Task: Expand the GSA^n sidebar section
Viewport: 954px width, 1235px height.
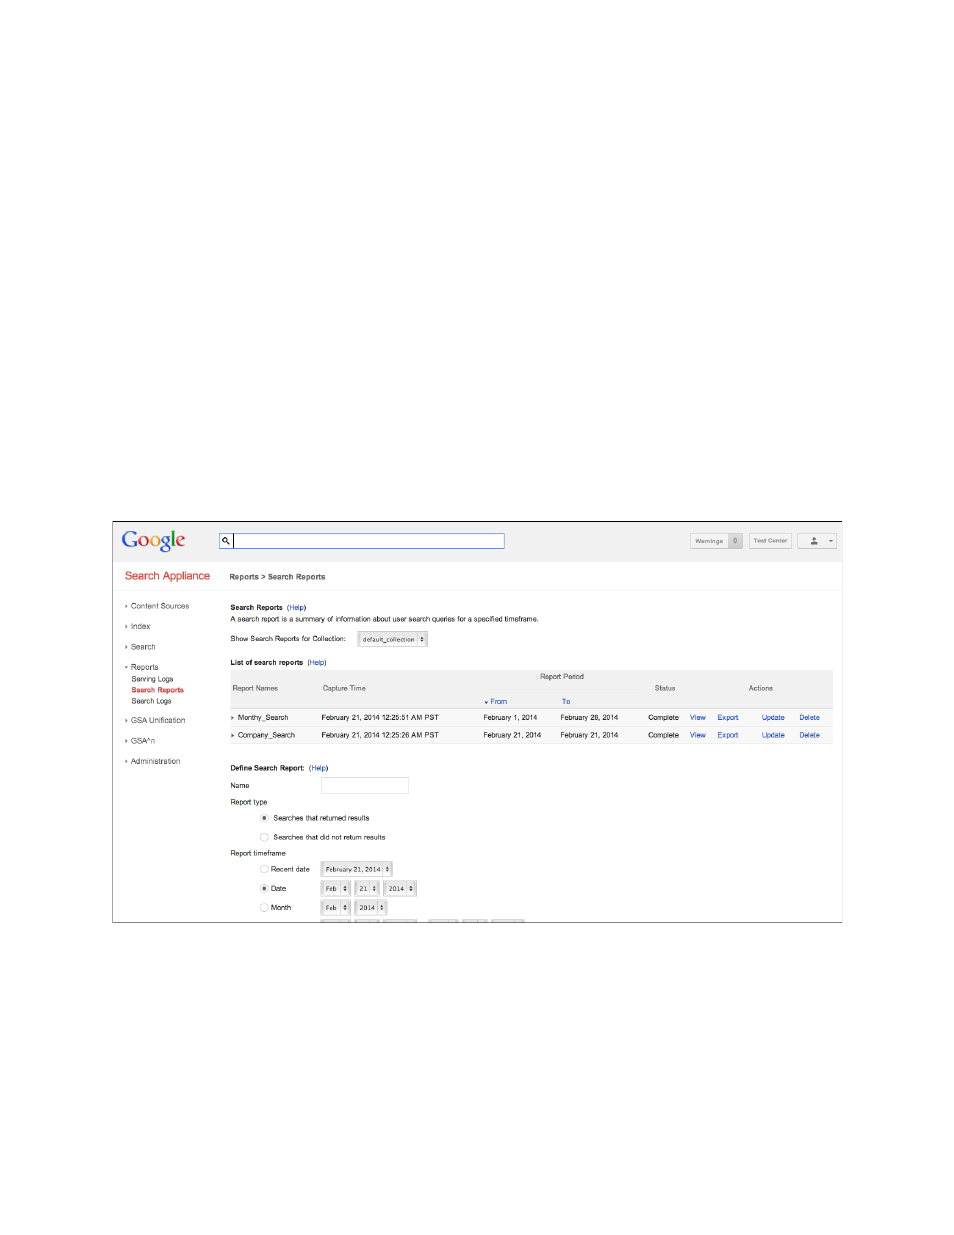Action: click(142, 741)
